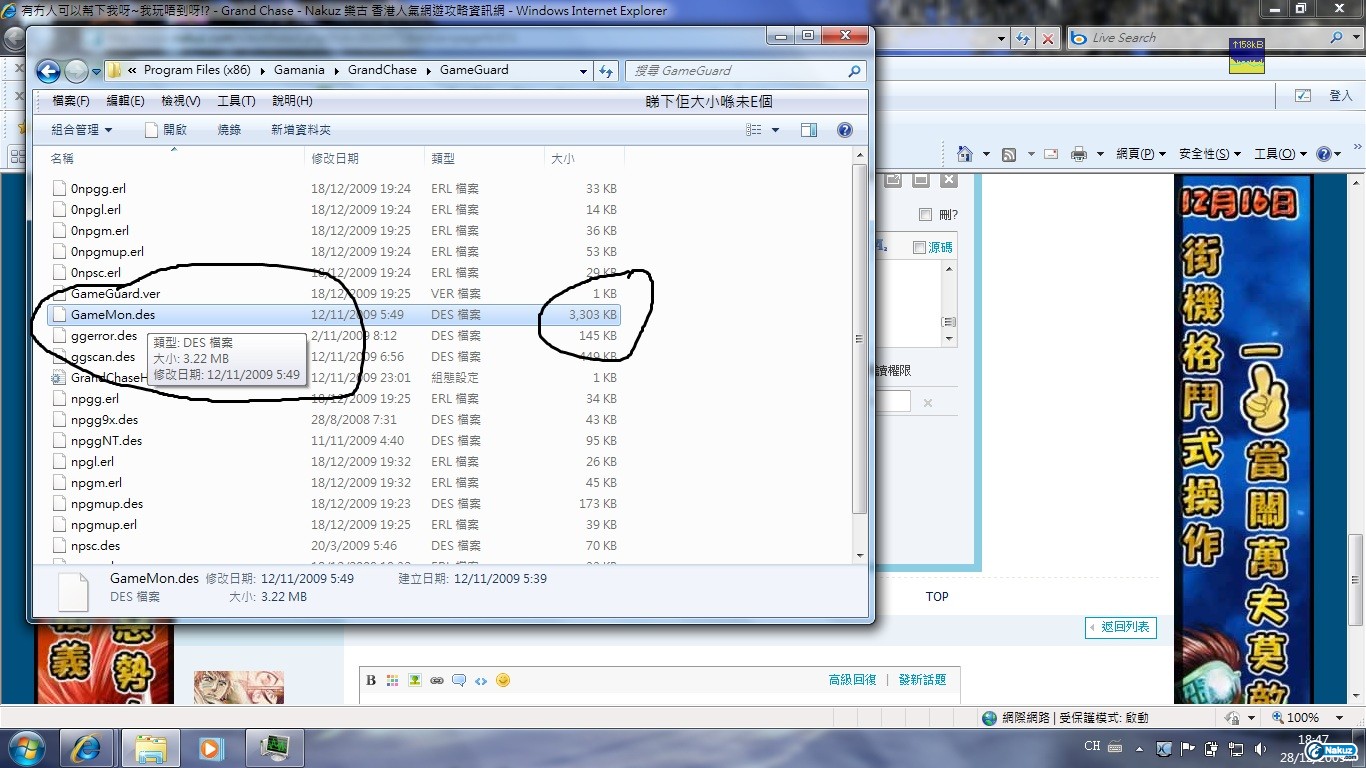The image size is (1366, 768).
Task: Click bold B in reply editor
Action: (371, 680)
